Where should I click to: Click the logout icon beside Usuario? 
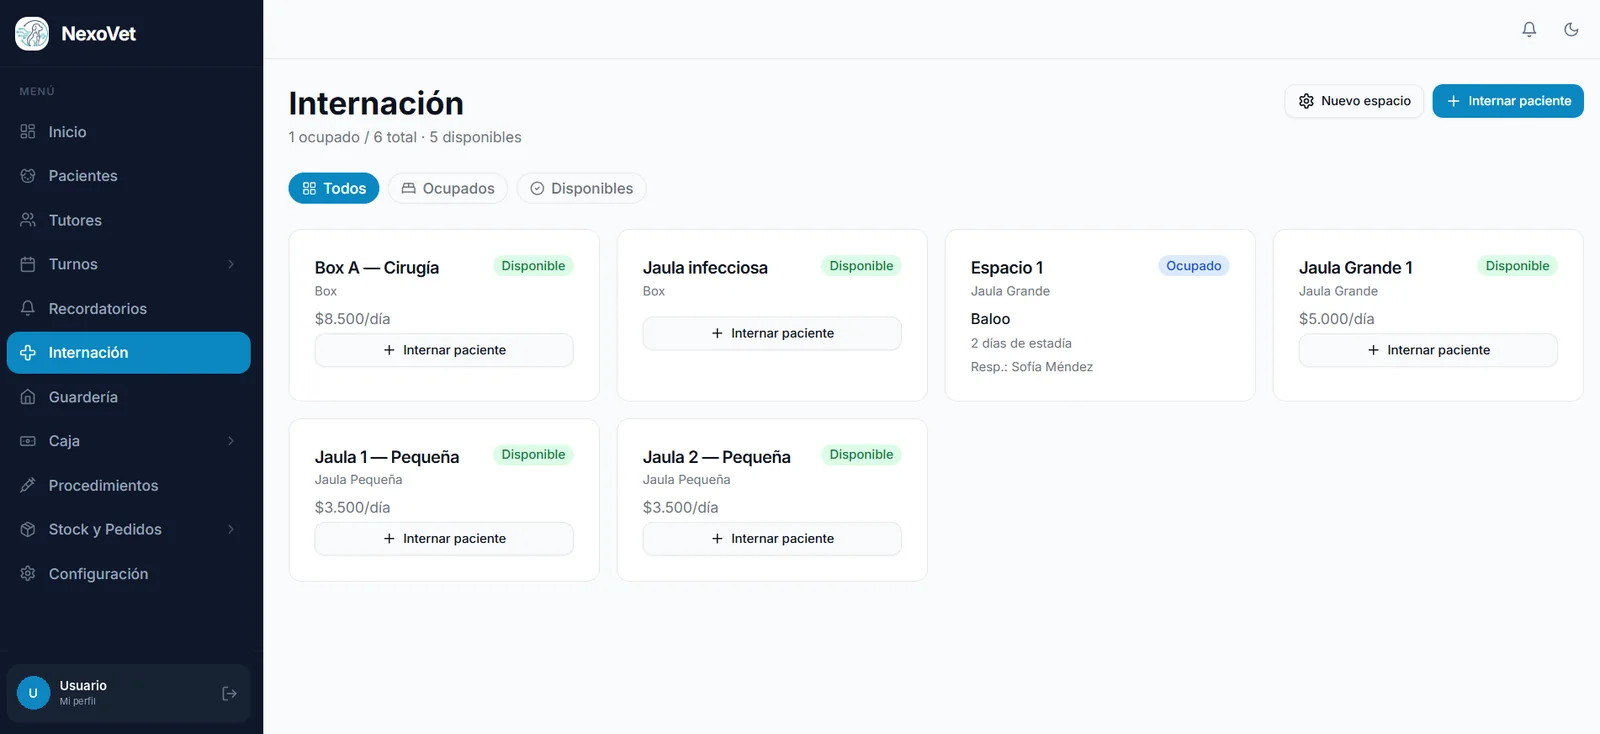(229, 693)
